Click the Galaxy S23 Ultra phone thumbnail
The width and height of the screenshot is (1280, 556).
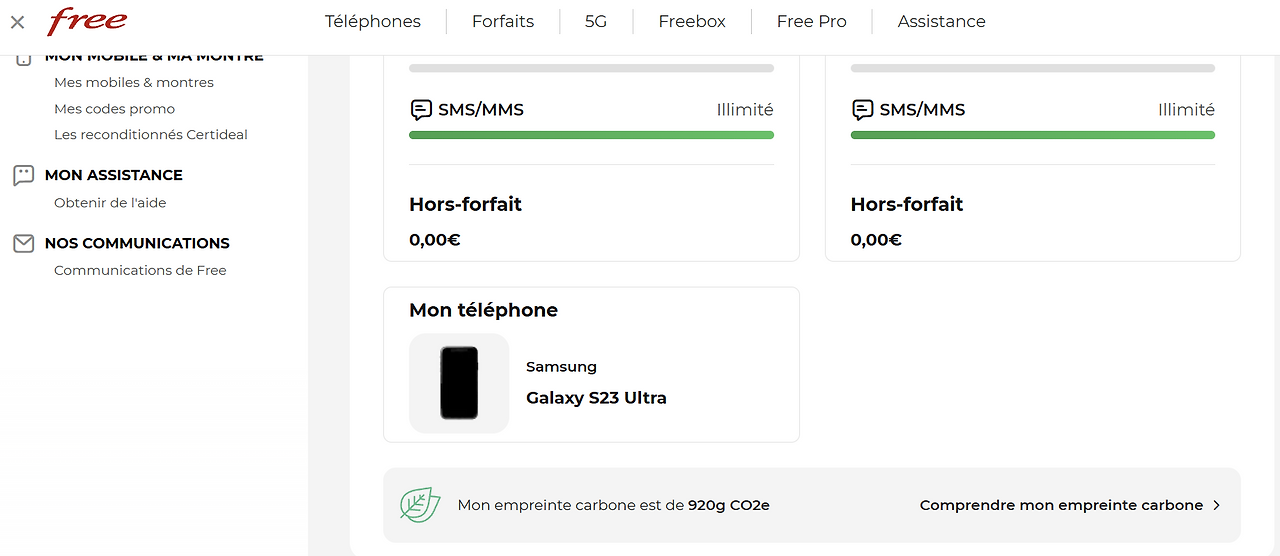[x=459, y=383]
